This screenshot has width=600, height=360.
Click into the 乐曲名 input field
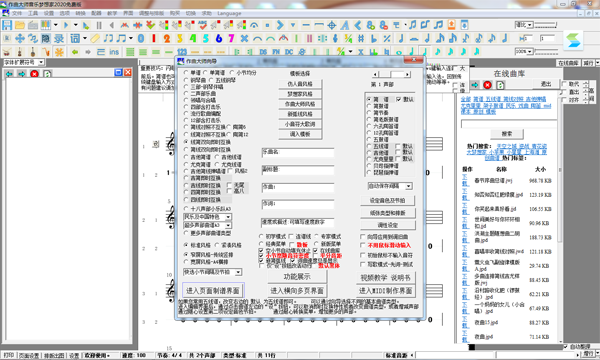298,153
